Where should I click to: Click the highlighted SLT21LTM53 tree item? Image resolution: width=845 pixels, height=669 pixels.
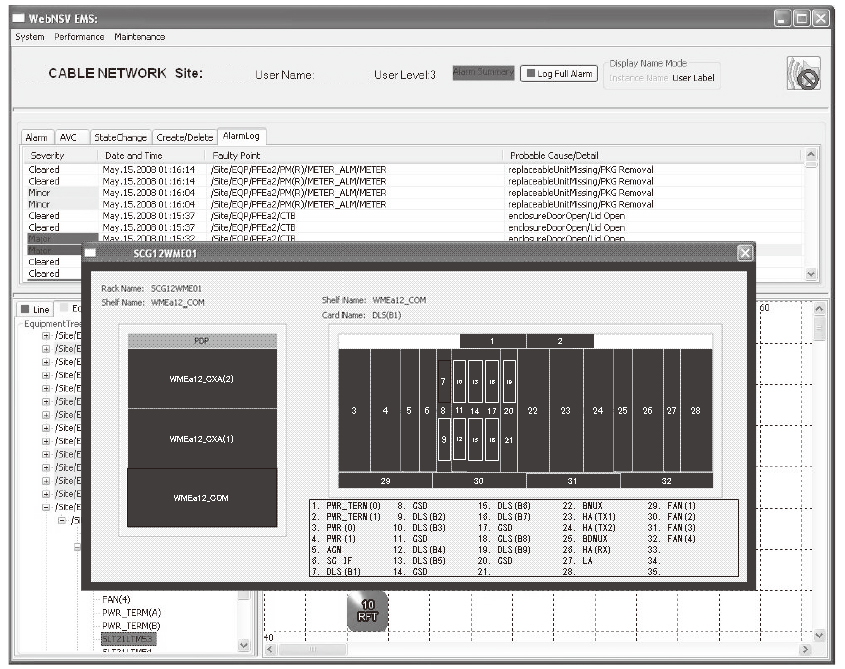[x=128, y=639]
